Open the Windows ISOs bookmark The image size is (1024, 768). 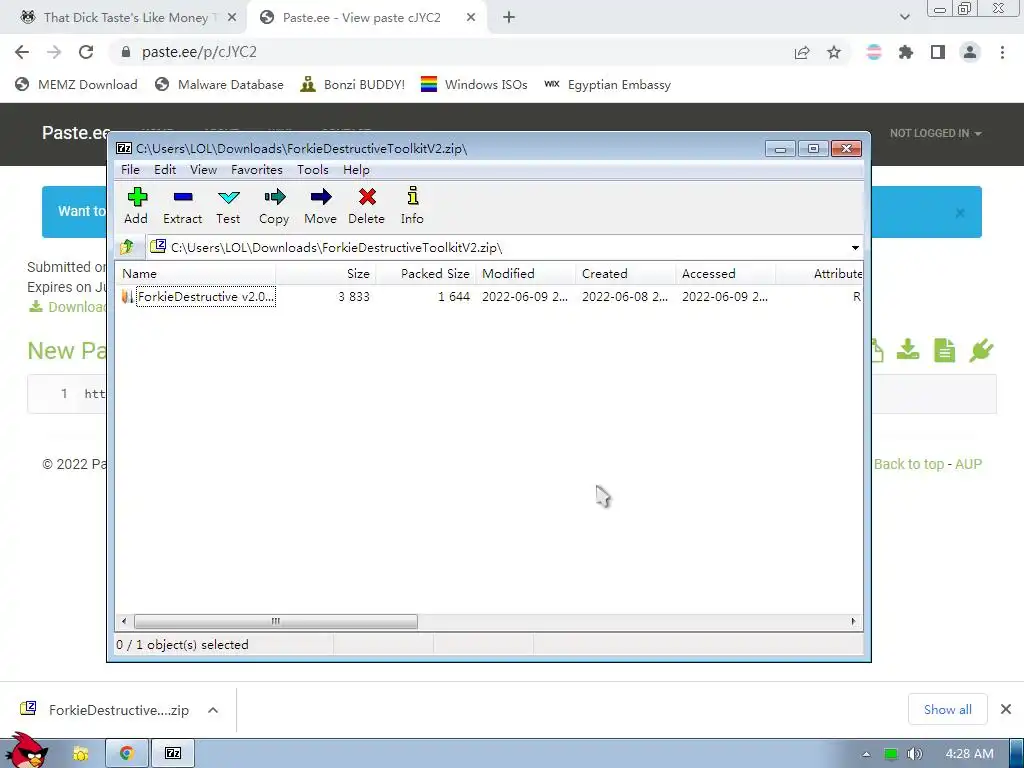pos(474,85)
